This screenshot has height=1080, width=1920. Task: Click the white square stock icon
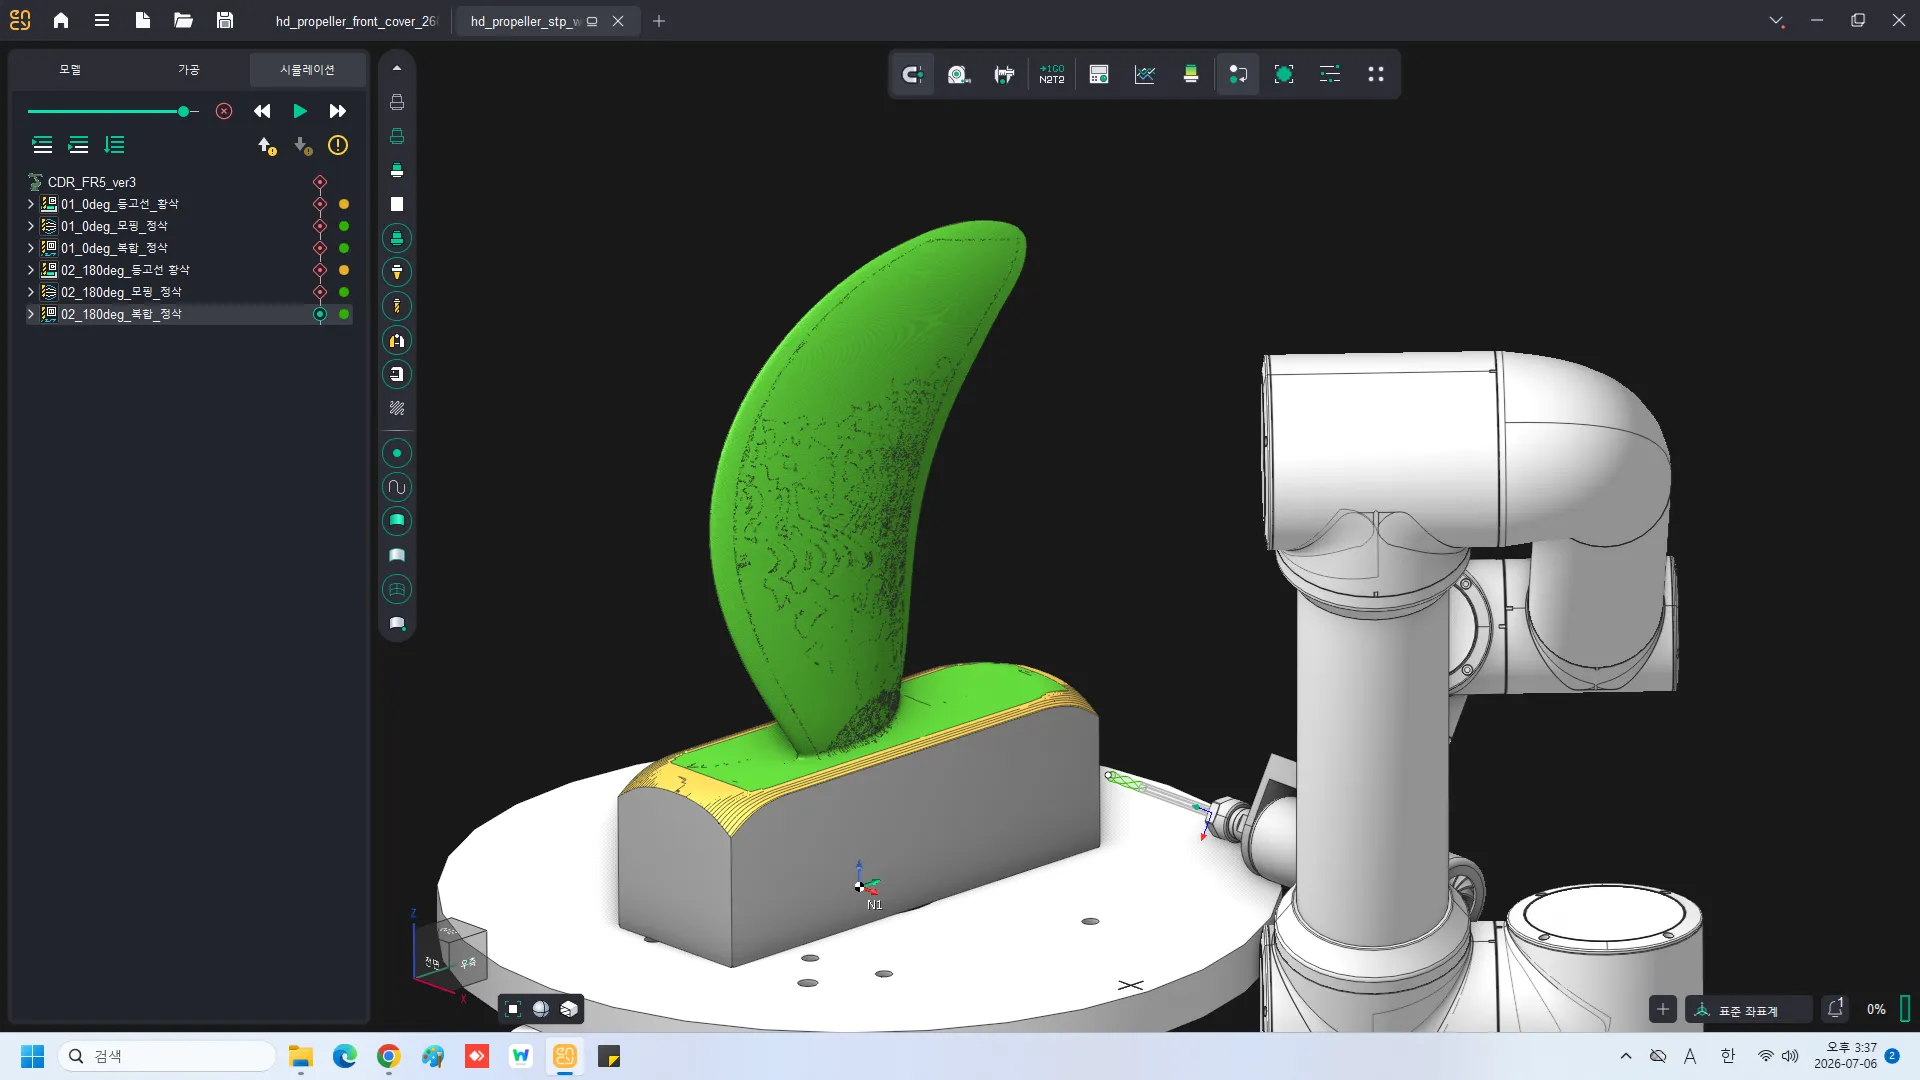pos(397,204)
